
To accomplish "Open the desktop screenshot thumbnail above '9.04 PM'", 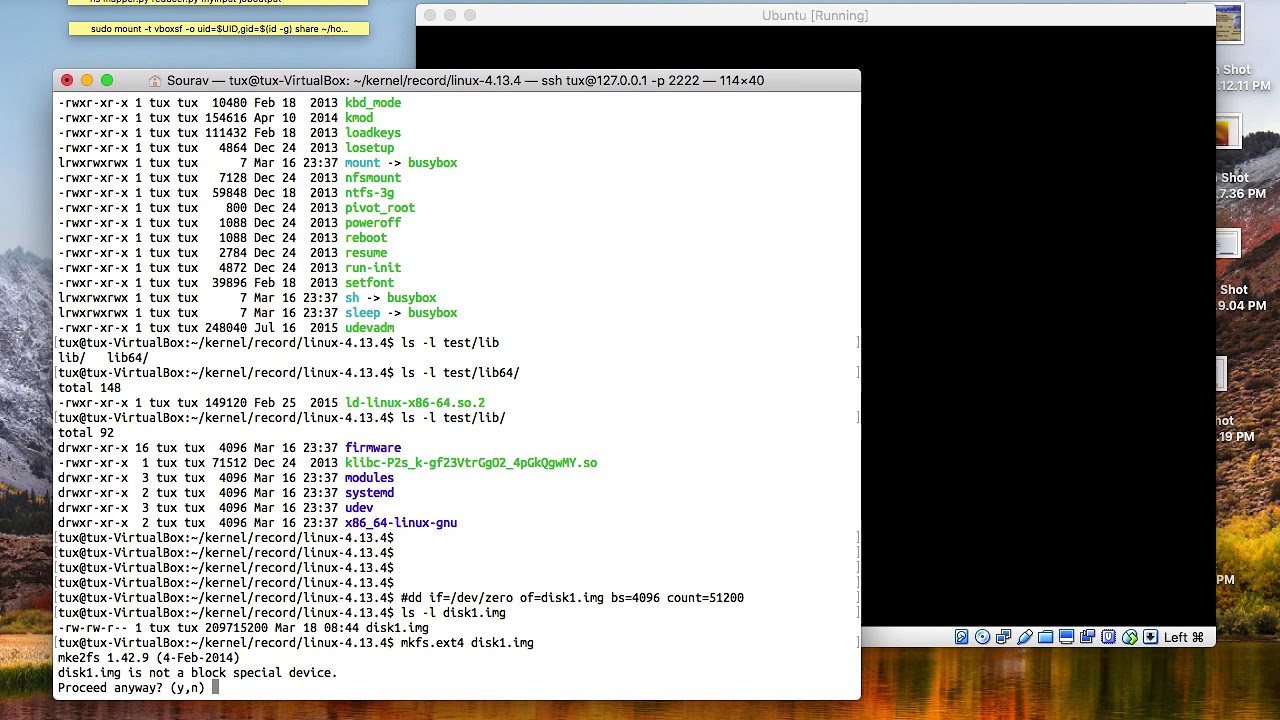I will (x=1228, y=244).
